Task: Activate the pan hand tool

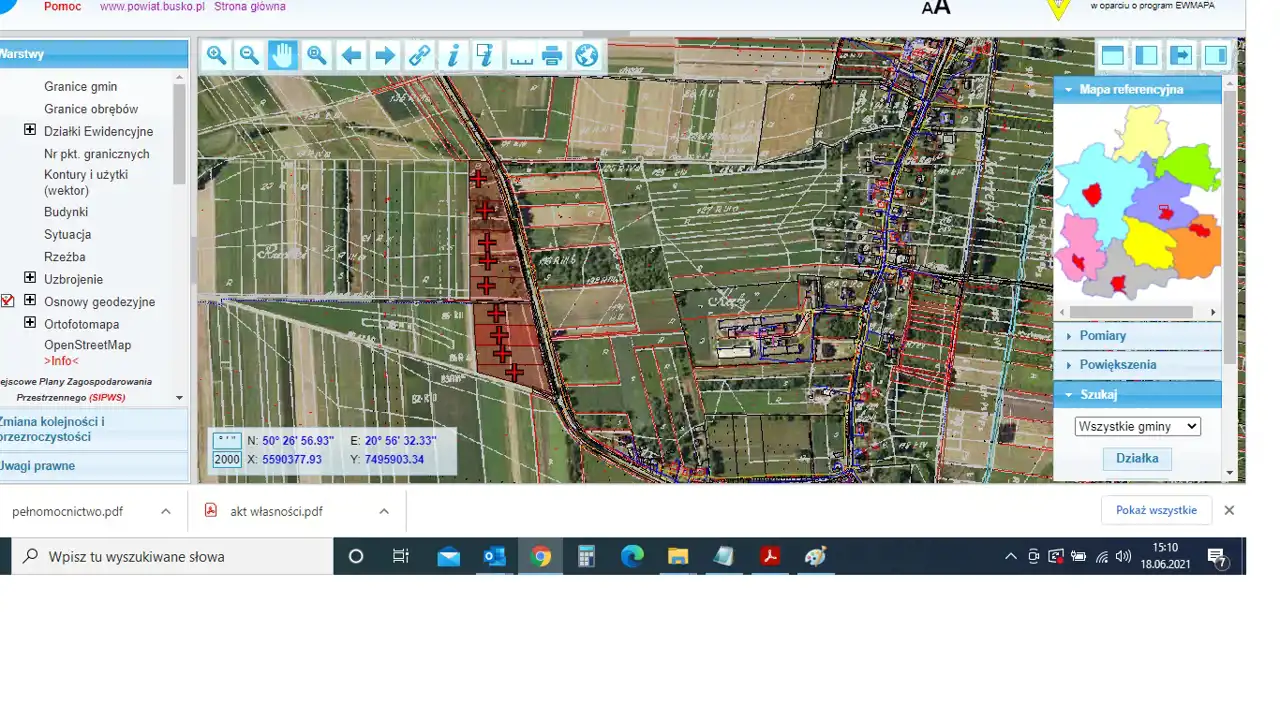Action: (x=283, y=56)
